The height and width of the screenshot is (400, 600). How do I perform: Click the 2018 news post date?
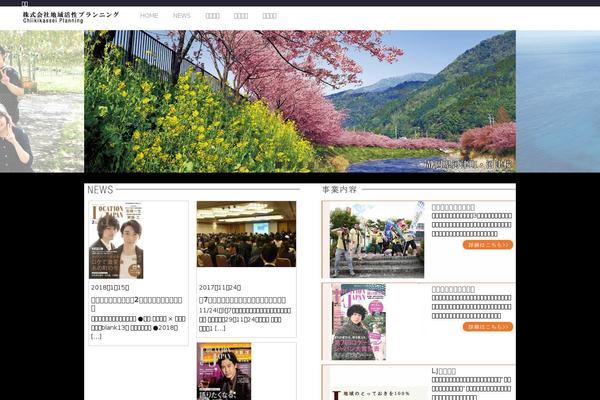(x=110, y=287)
